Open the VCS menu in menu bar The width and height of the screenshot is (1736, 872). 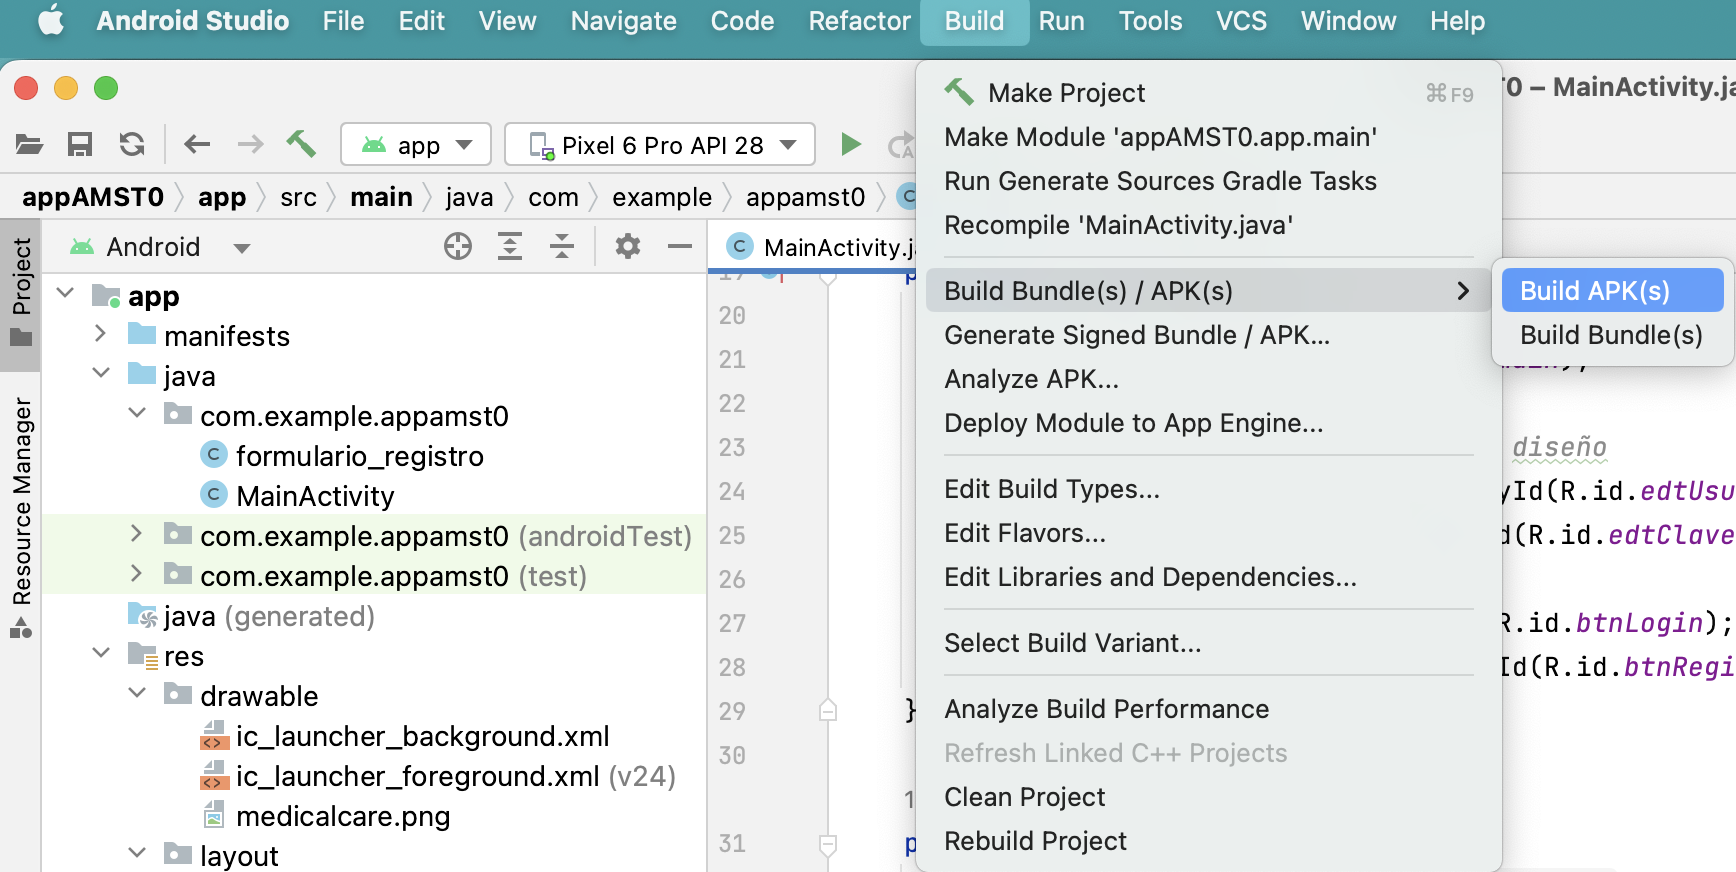(x=1241, y=21)
